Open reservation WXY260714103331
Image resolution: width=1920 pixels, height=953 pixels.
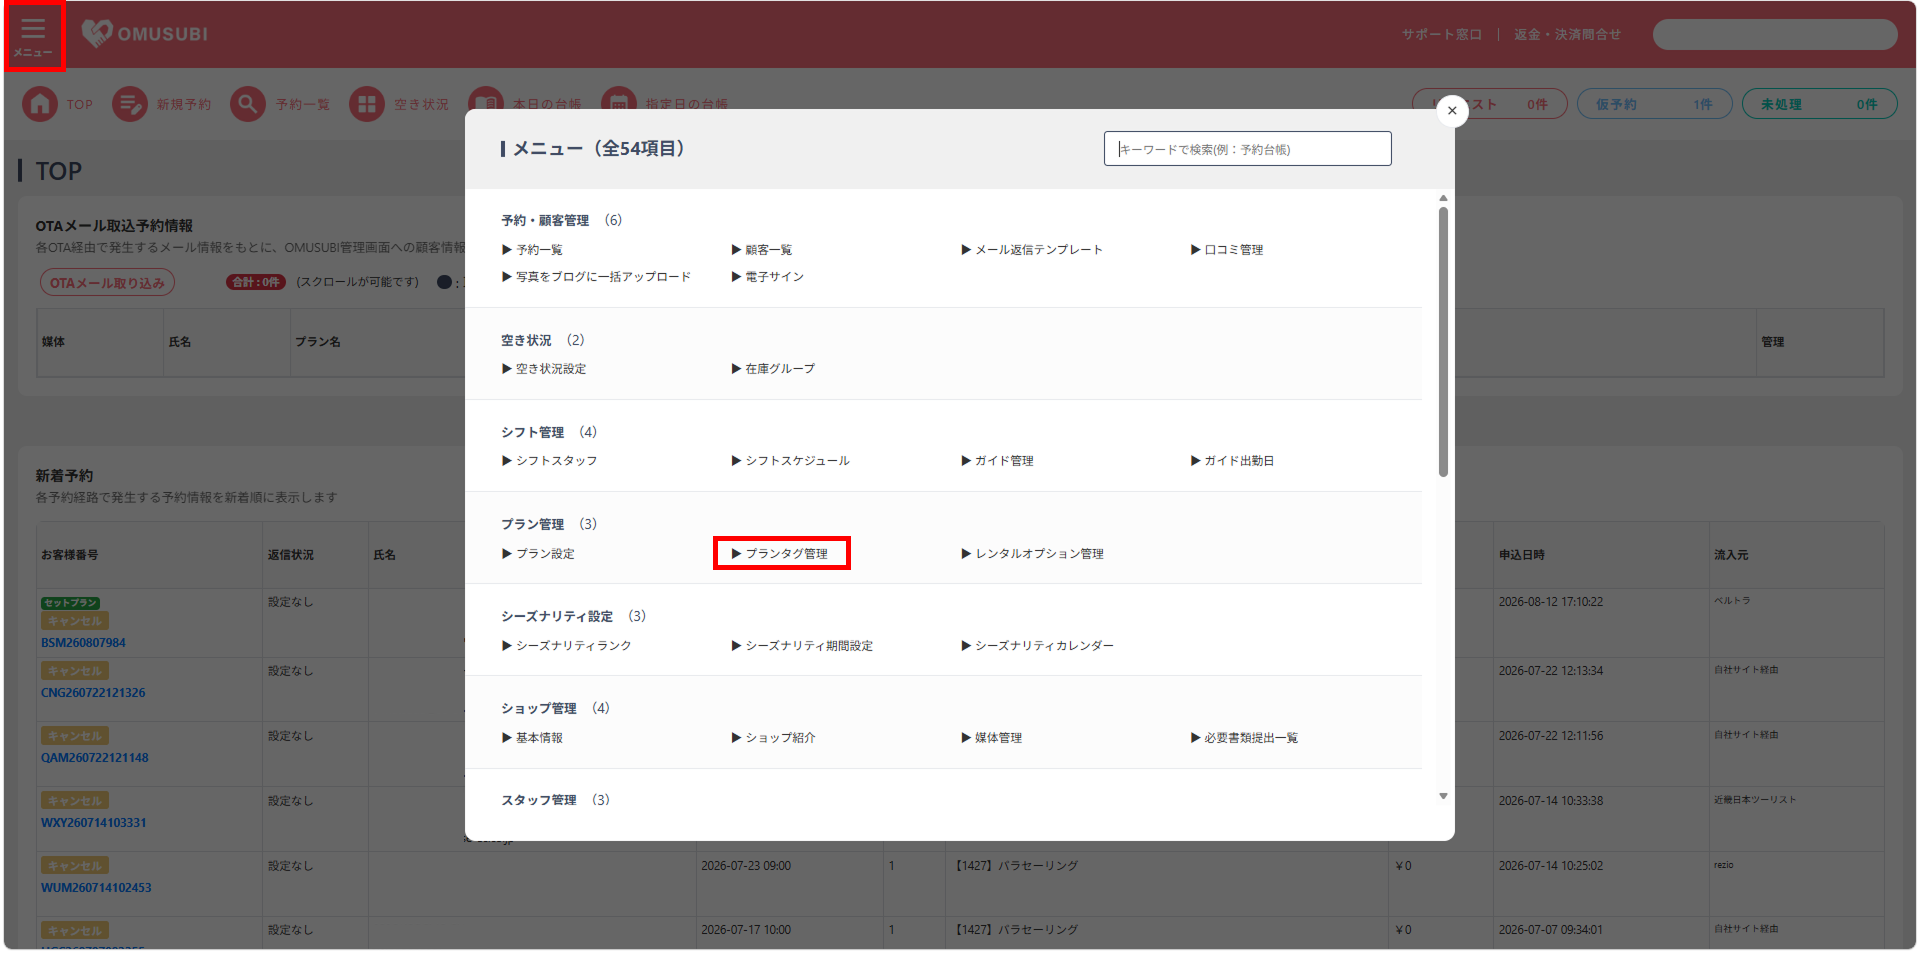(x=93, y=823)
